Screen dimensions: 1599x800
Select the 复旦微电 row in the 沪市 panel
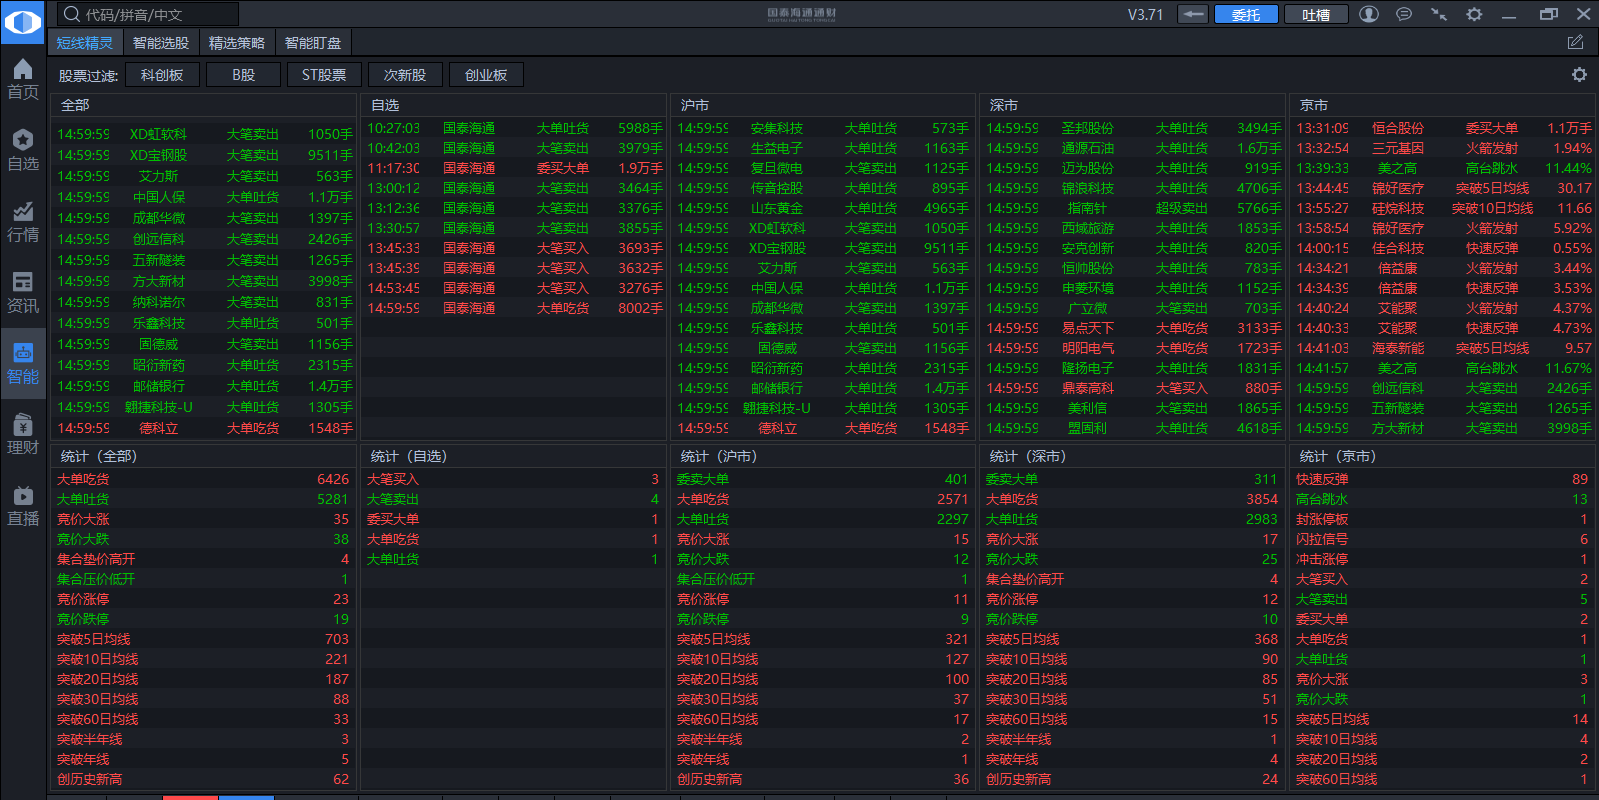pos(823,168)
